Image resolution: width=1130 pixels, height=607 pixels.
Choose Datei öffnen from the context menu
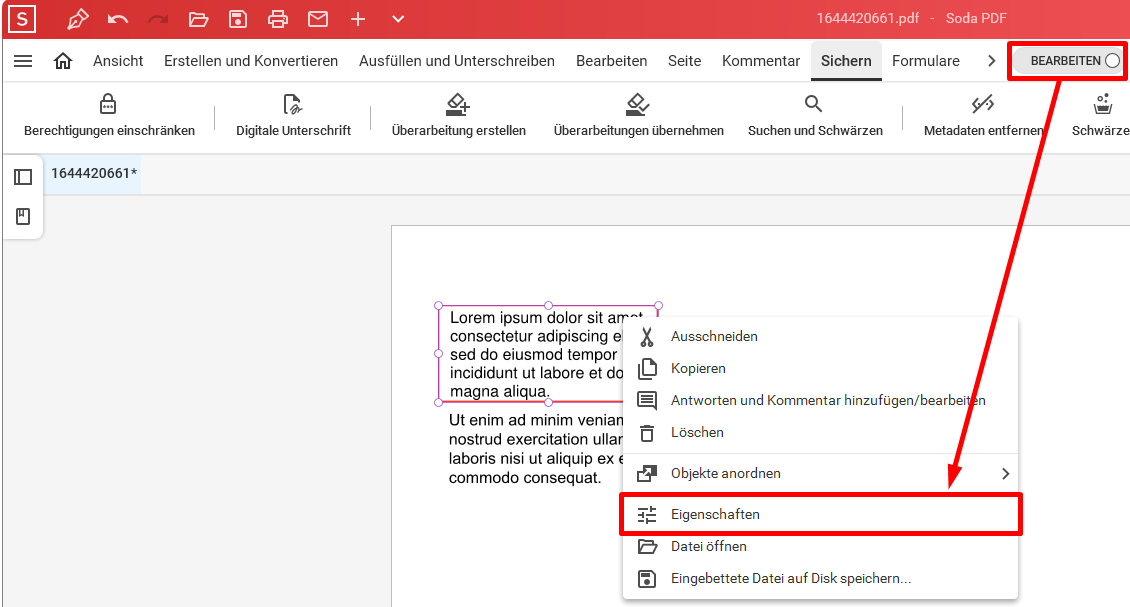[x=820, y=546]
